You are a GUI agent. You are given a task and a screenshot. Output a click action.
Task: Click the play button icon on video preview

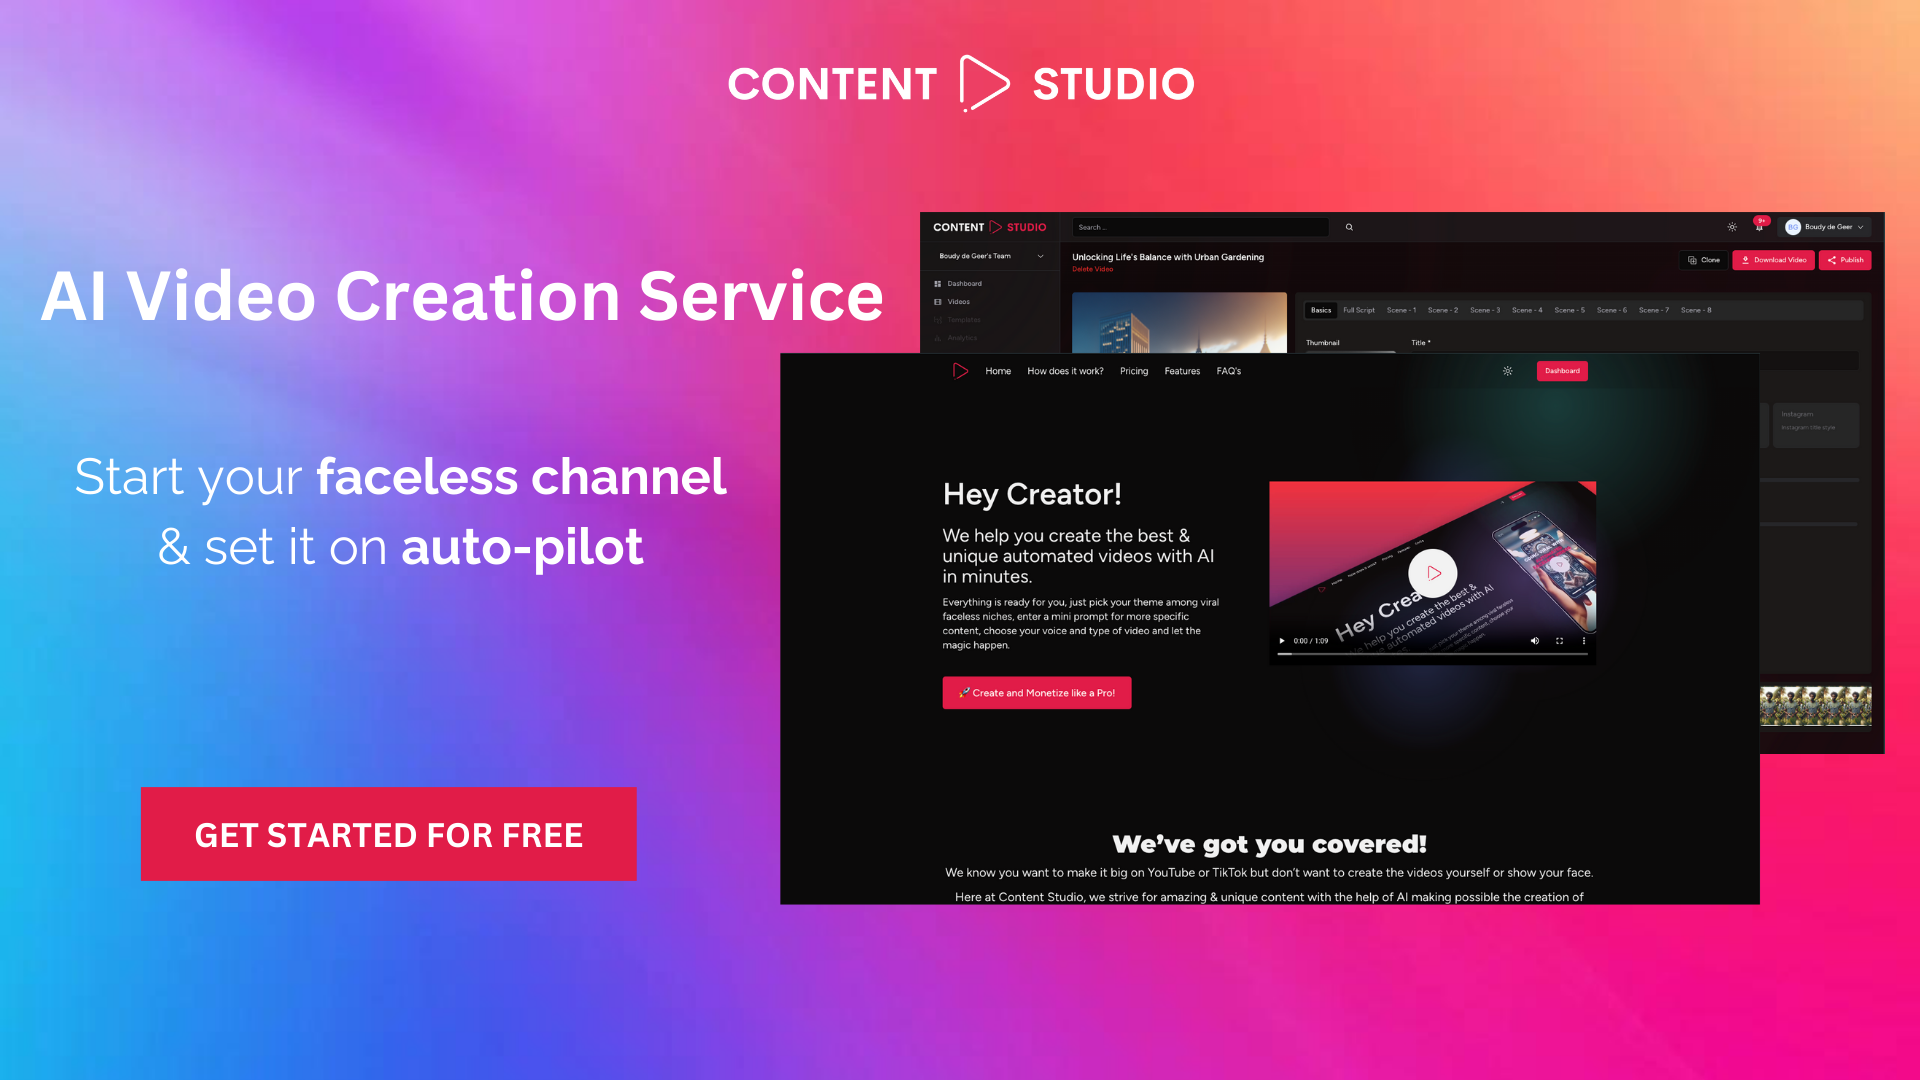[1433, 571]
